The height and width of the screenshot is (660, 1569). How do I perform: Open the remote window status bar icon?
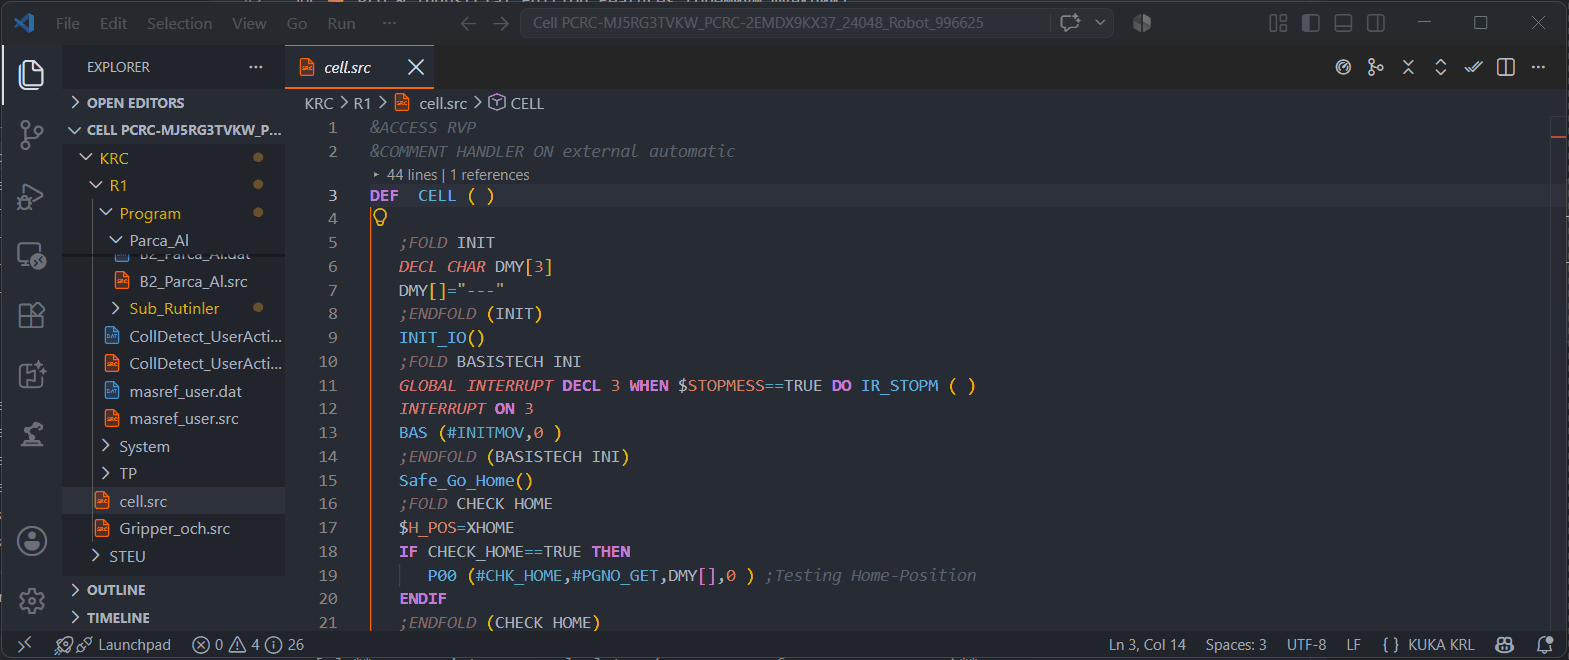[x=25, y=645]
